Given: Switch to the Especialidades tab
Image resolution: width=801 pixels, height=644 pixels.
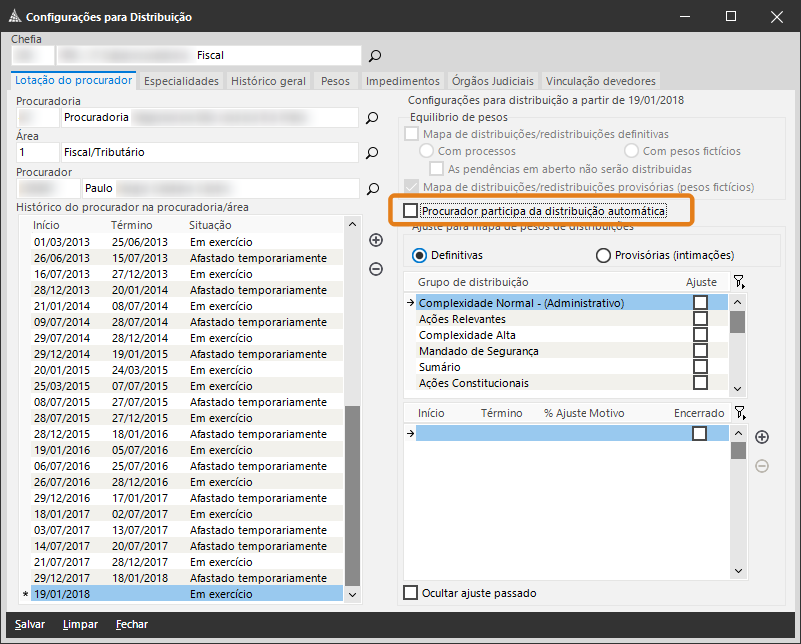Looking at the screenshot, I should coord(181,81).
